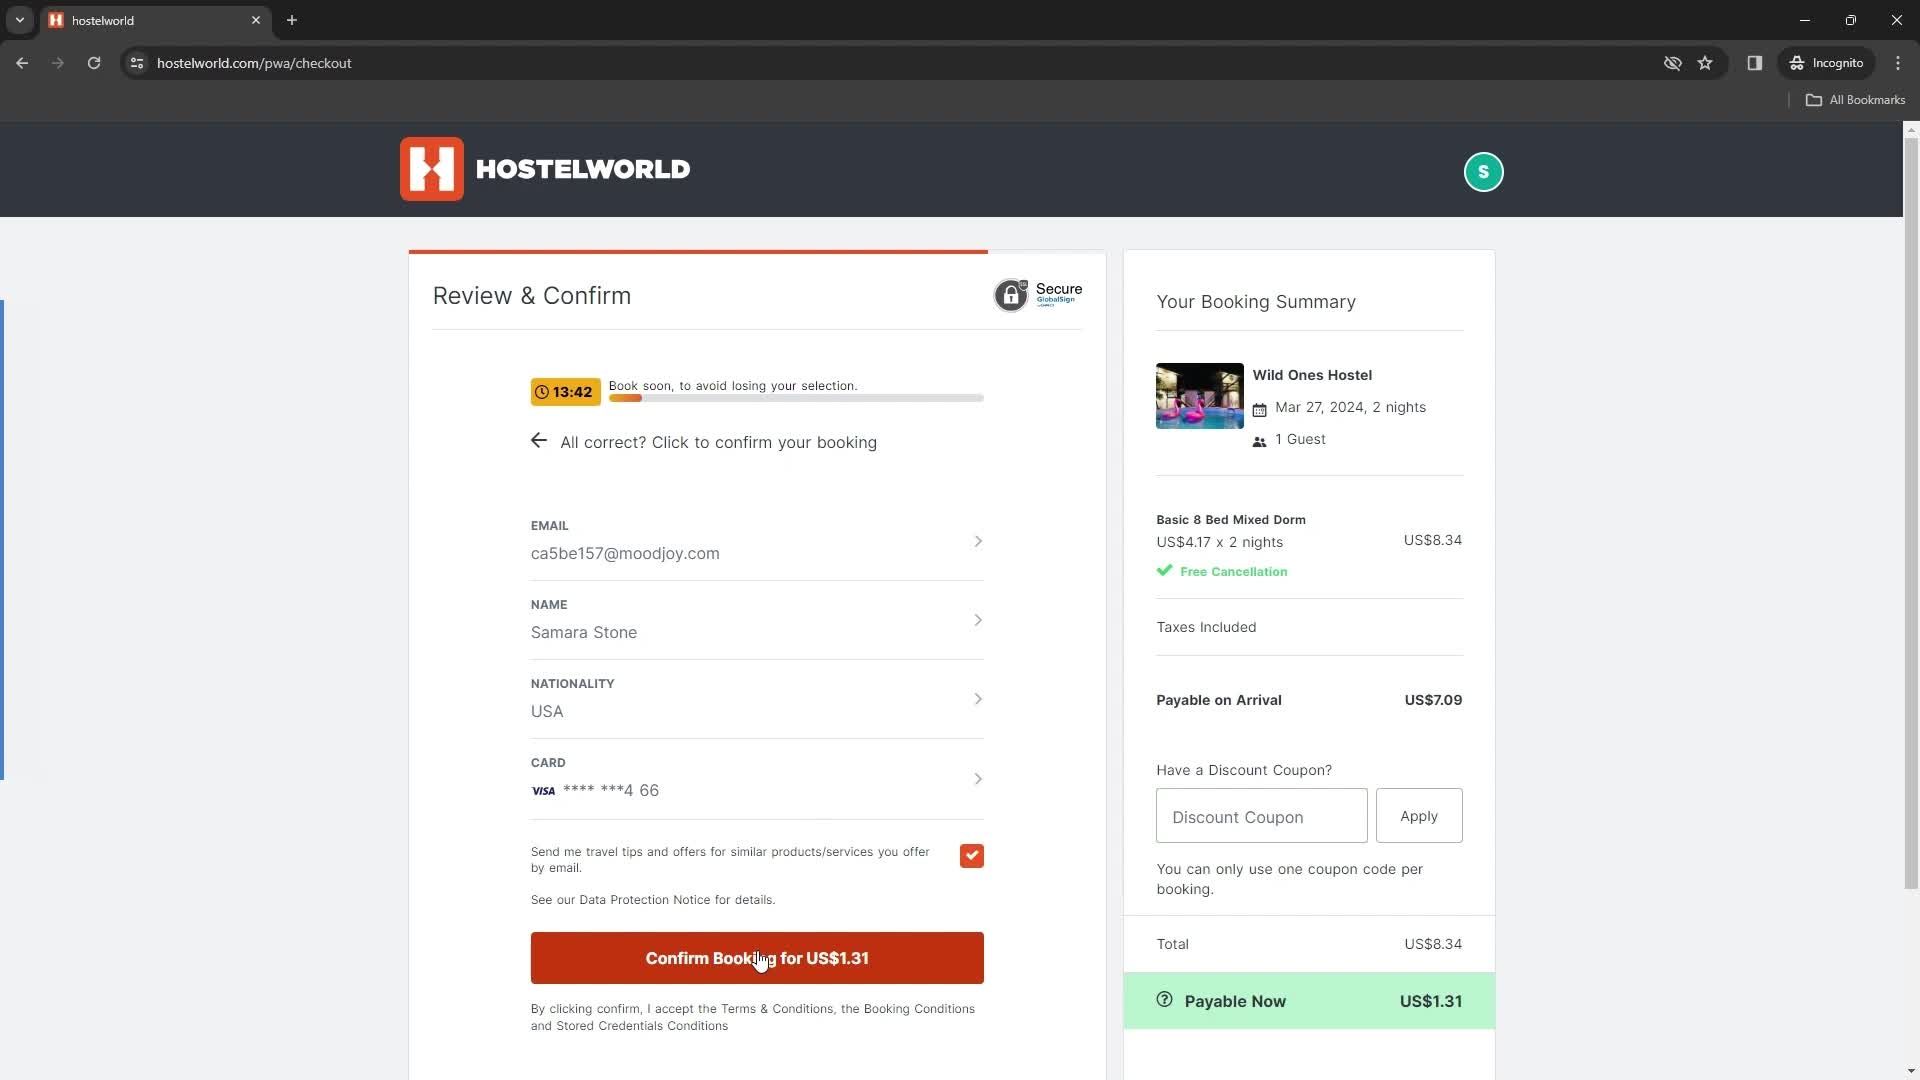1920x1080 pixels.
Task: Click the Wild Ones Hostel title
Action: 1312,375
